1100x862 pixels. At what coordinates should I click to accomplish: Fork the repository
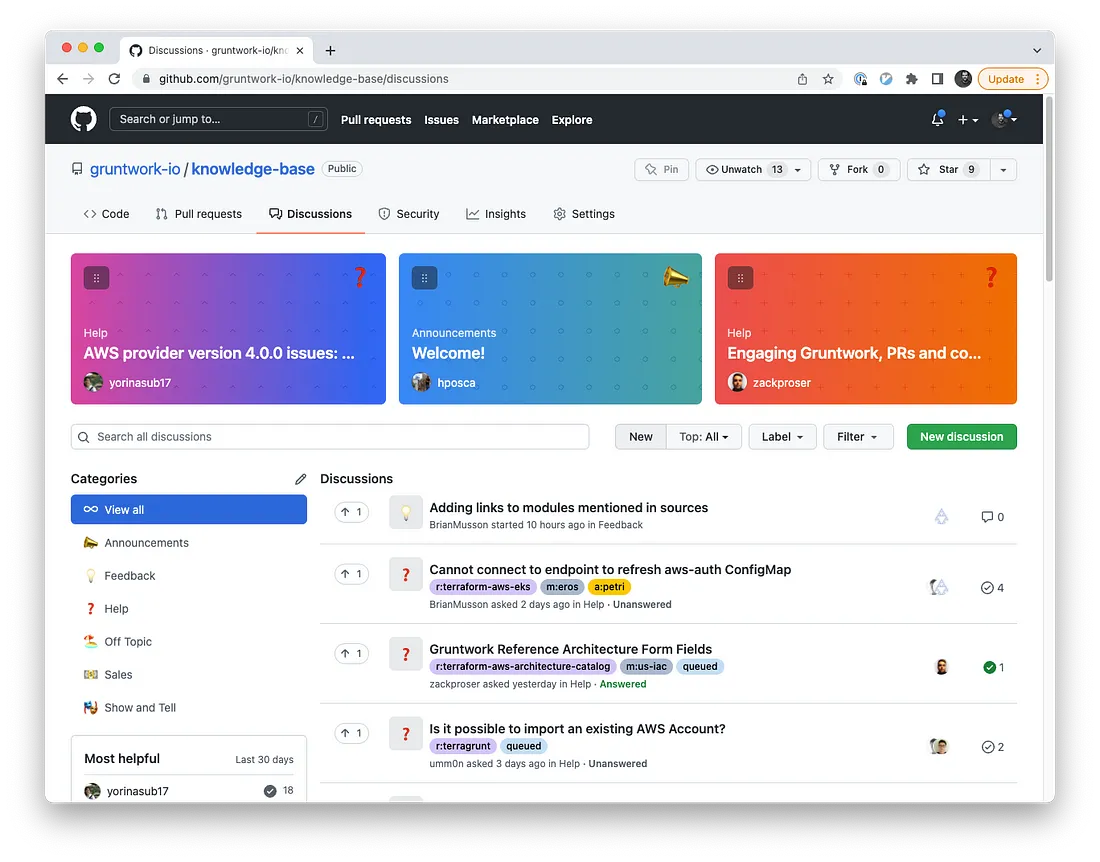859,170
